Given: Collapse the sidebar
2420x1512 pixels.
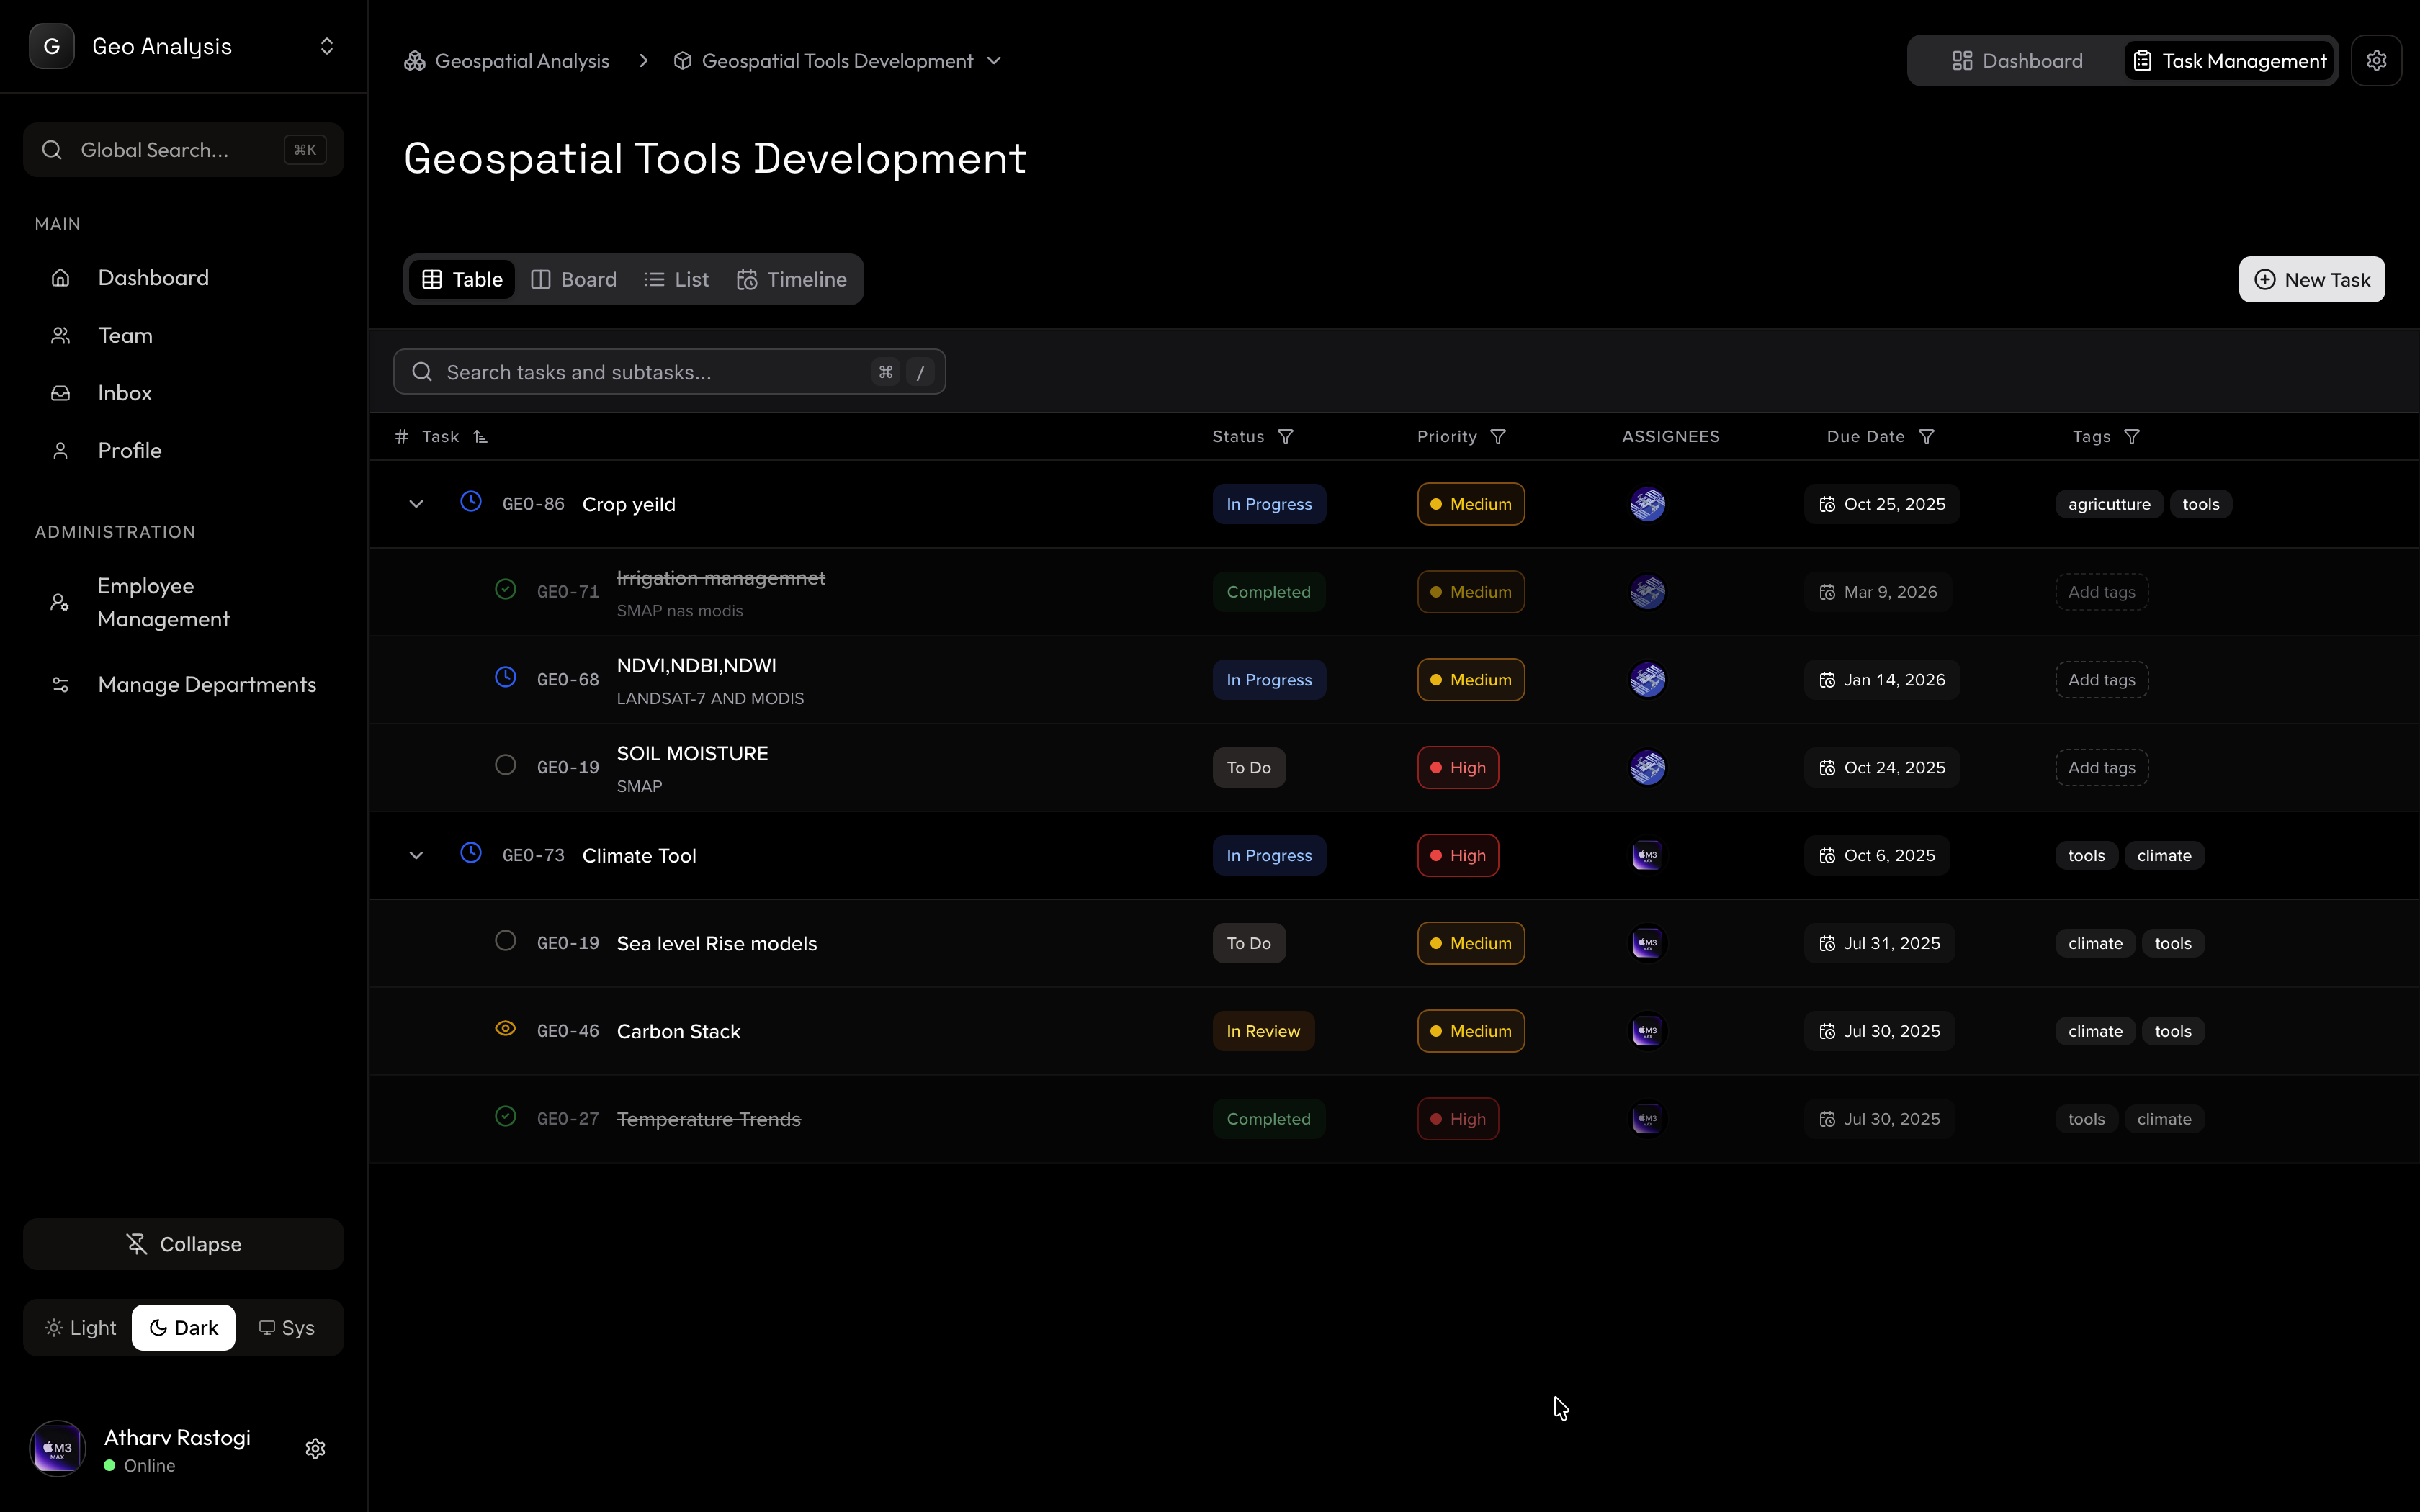Looking at the screenshot, I should 183,1243.
